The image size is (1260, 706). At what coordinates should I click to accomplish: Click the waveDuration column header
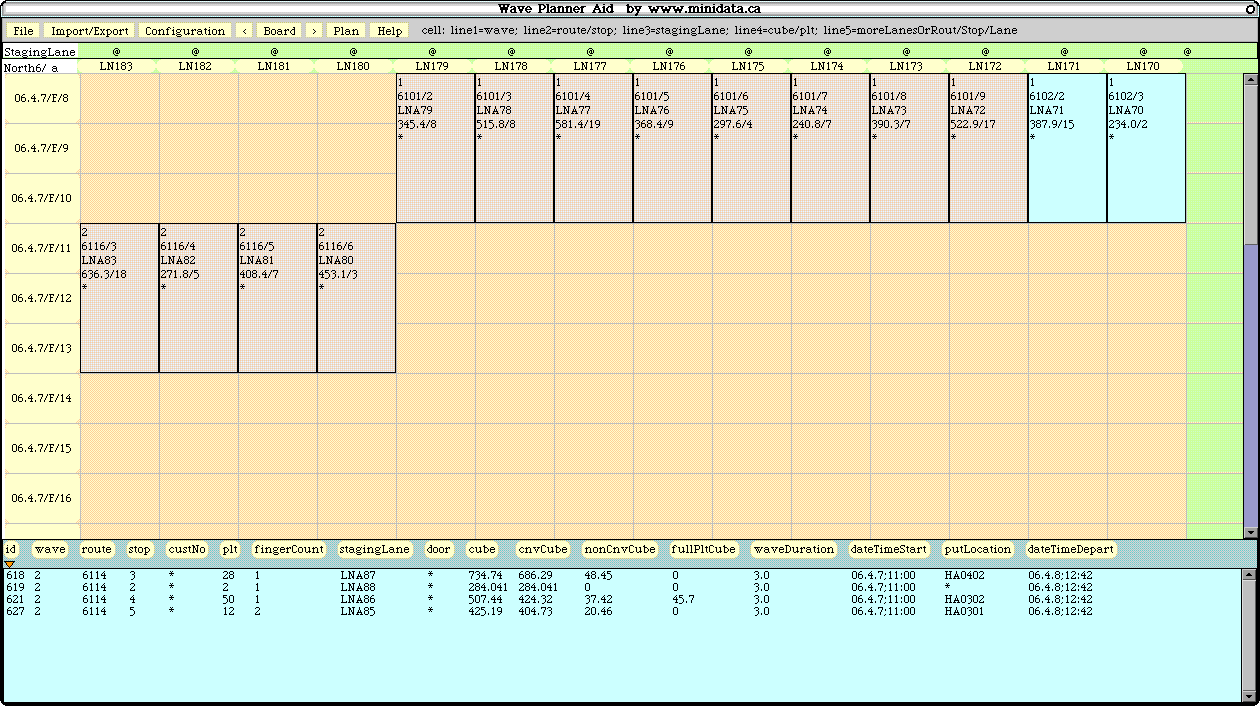(794, 549)
